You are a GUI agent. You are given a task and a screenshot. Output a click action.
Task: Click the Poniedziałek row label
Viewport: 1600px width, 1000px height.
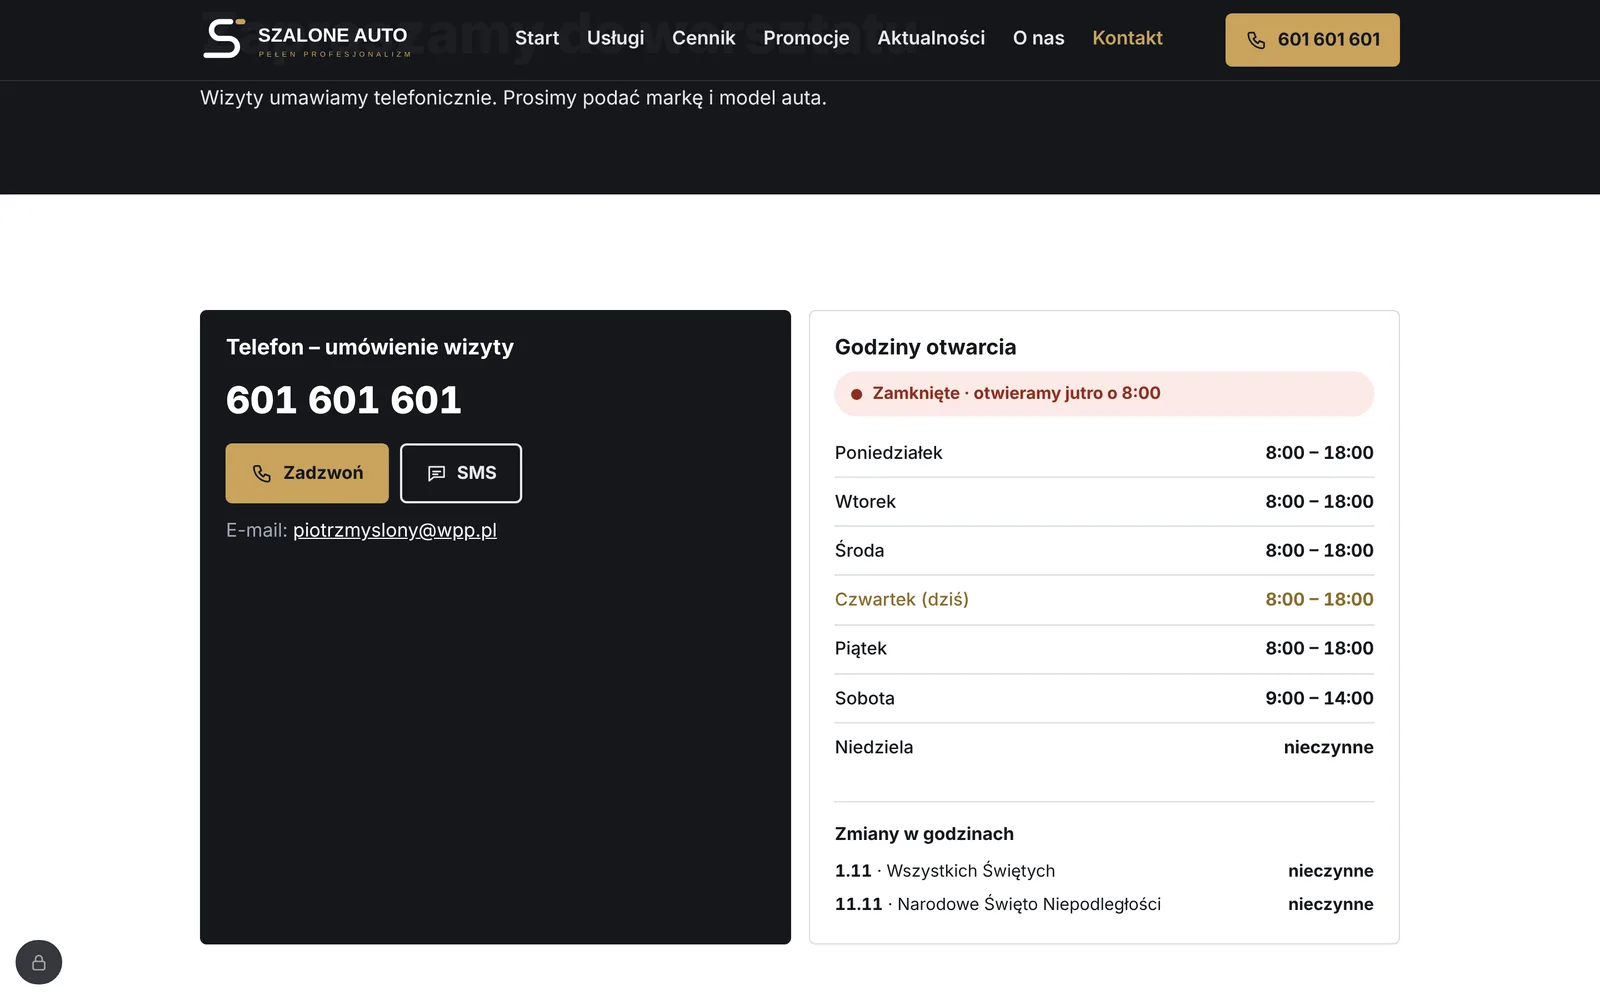click(x=889, y=453)
